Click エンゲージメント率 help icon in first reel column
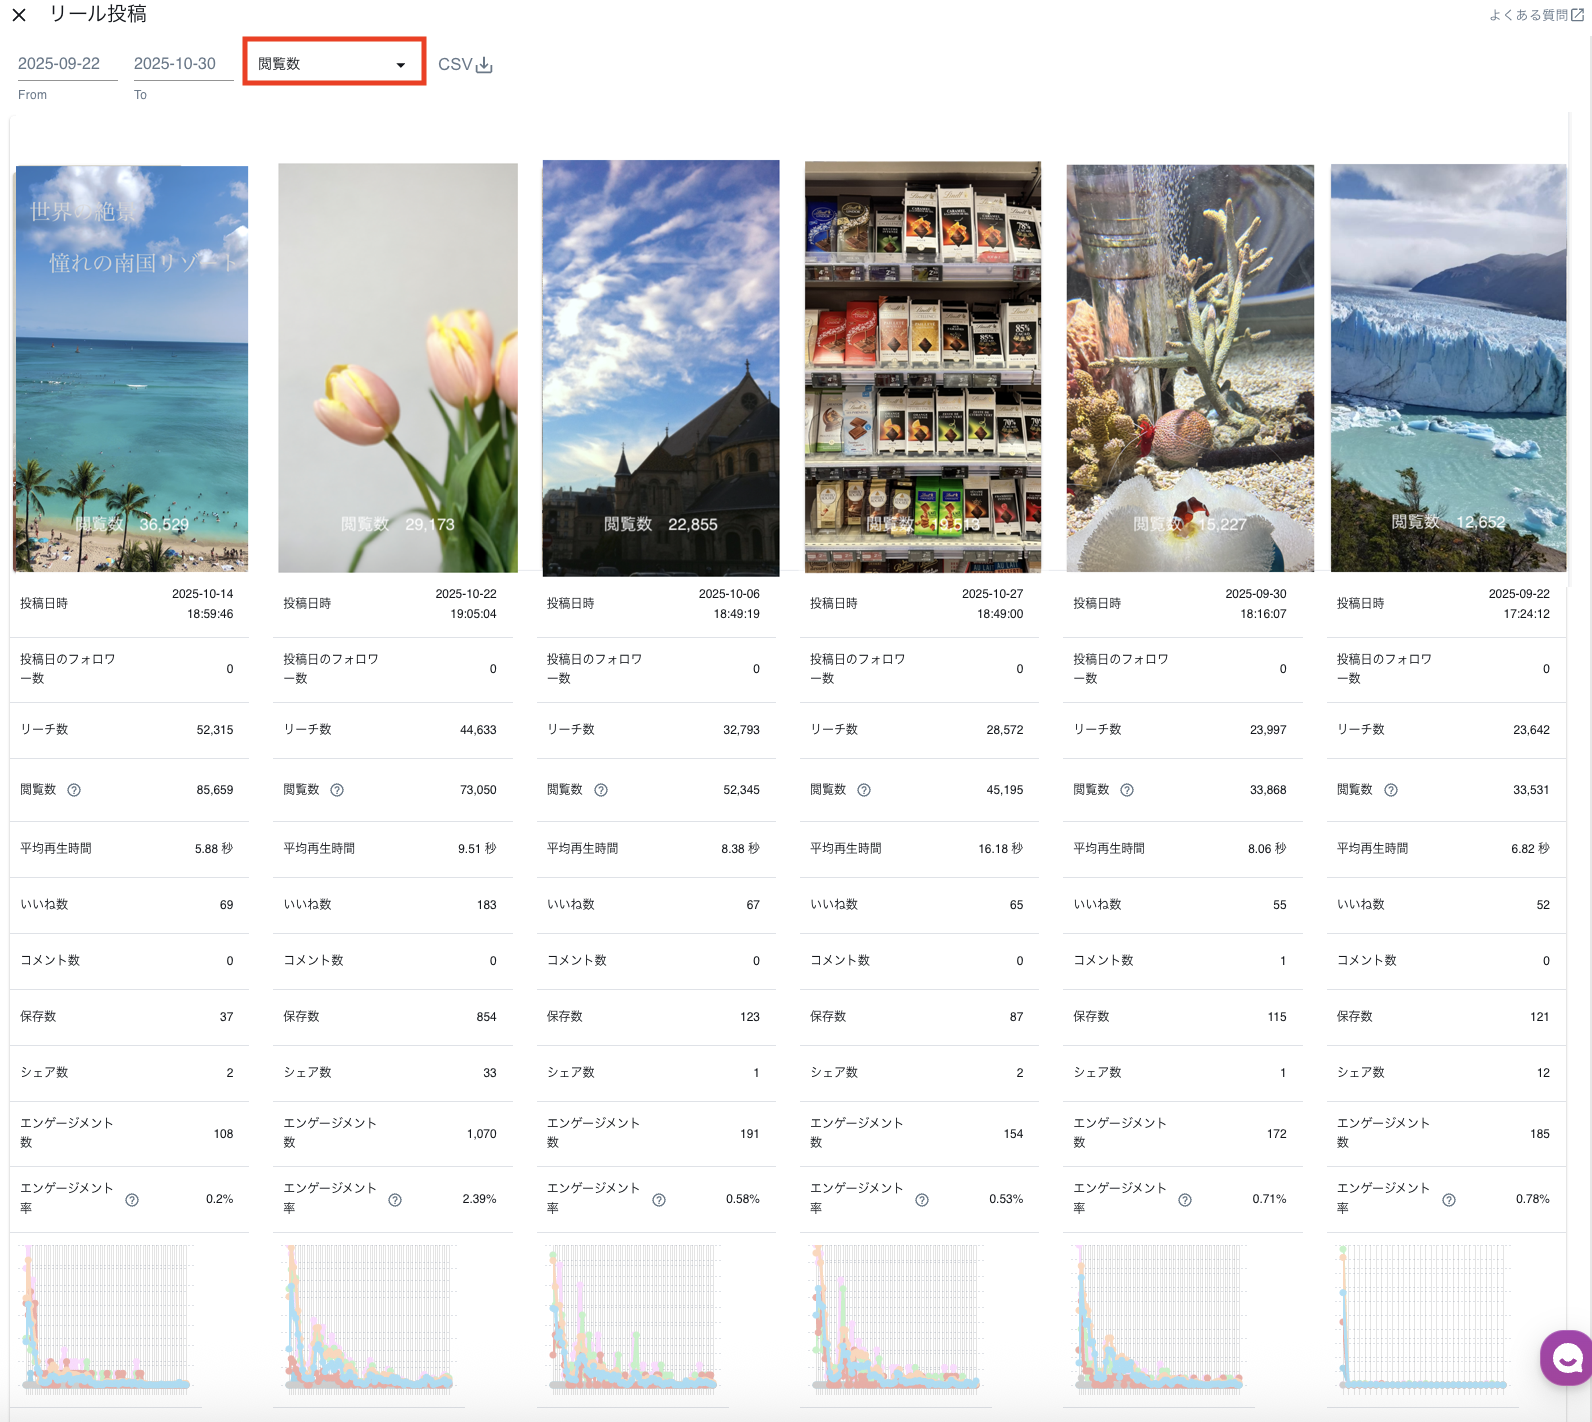The width and height of the screenshot is (1592, 1422). 132,1200
